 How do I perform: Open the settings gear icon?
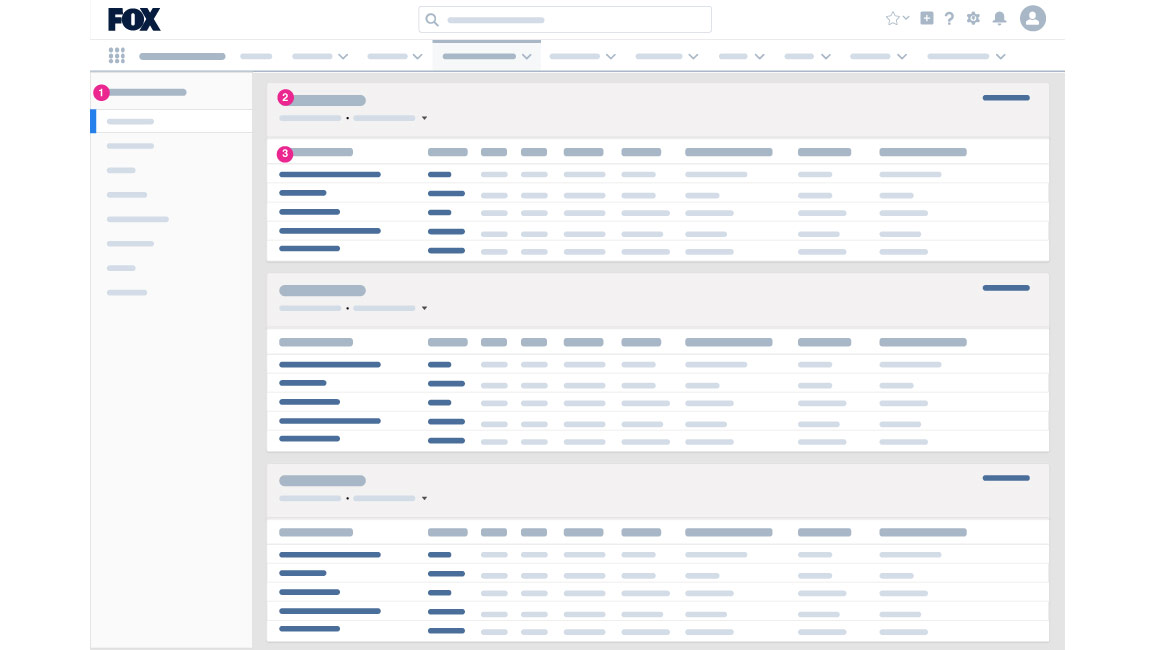(x=973, y=18)
